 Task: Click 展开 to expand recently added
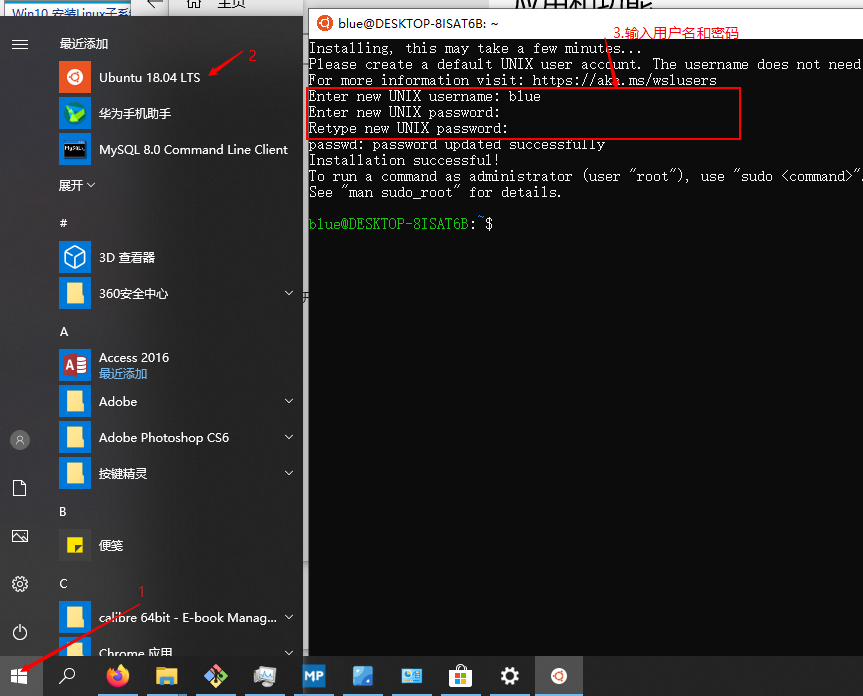click(77, 185)
